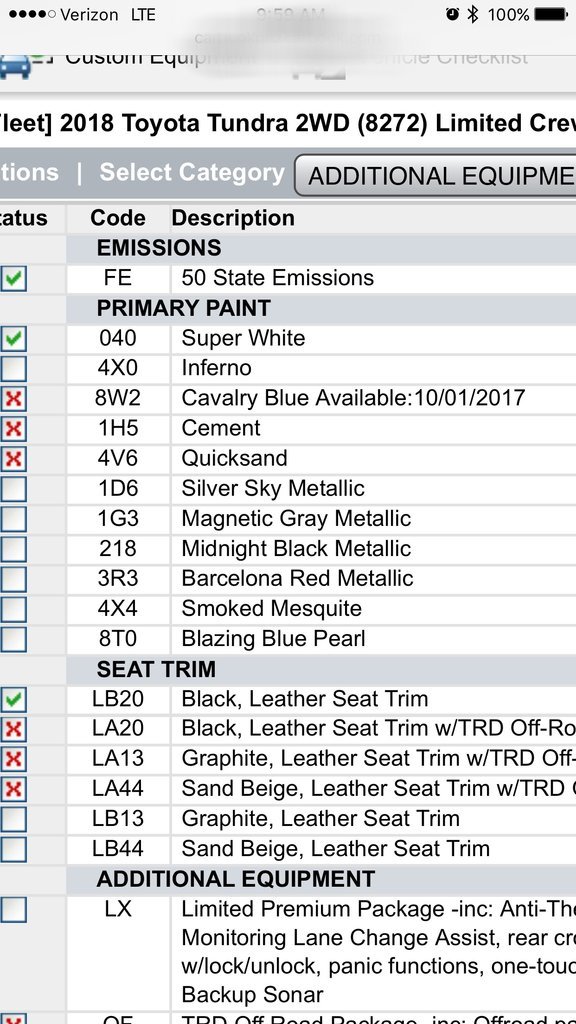Click Midnight Black Metallic description text
Screen dimensions: 576x1024
tap(296, 549)
